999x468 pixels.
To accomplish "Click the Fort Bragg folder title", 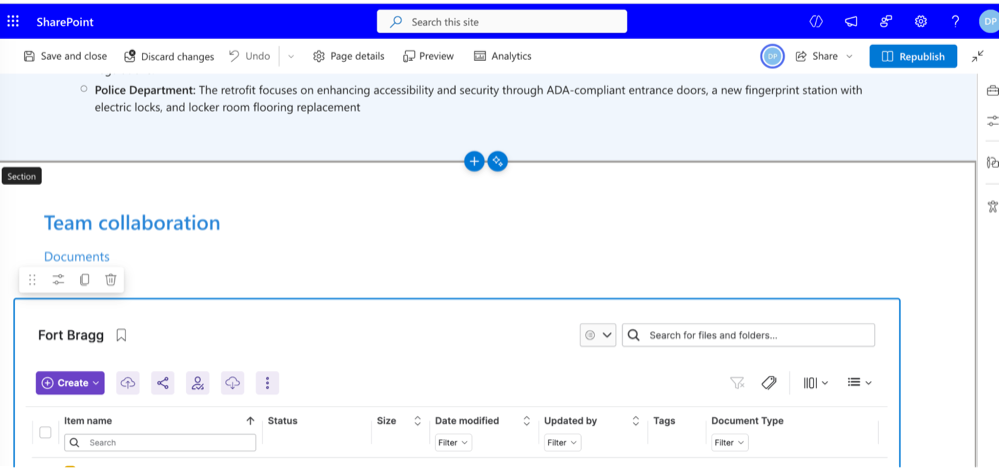I will click(x=71, y=336).
